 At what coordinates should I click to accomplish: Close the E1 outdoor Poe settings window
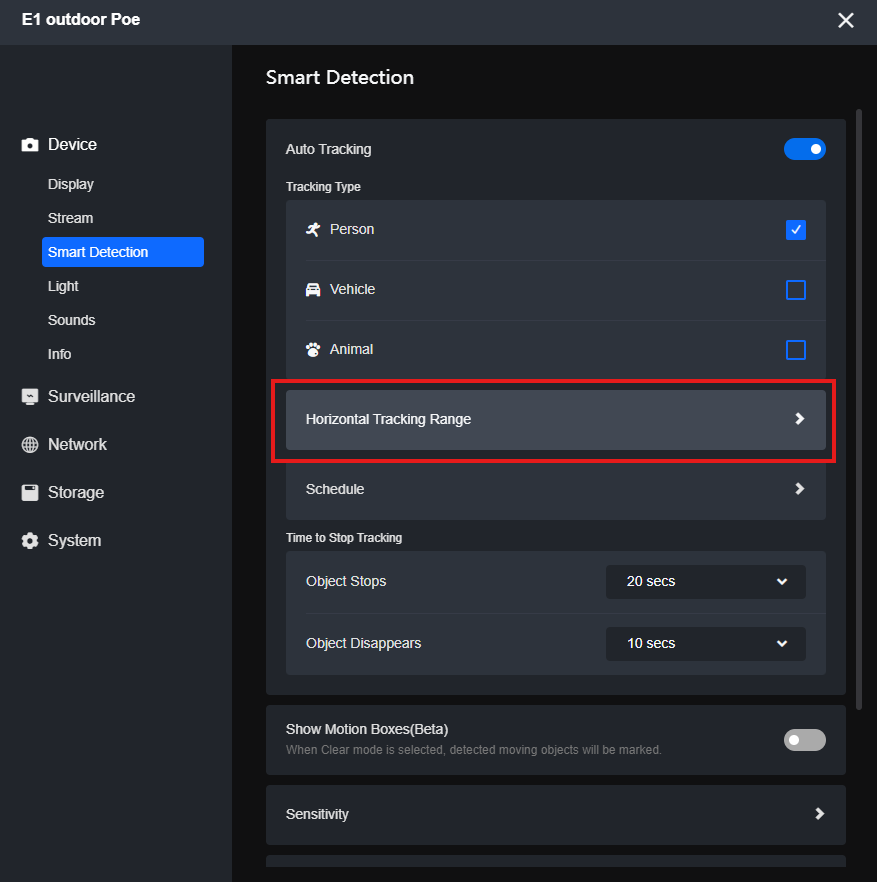tap(845, 20)
